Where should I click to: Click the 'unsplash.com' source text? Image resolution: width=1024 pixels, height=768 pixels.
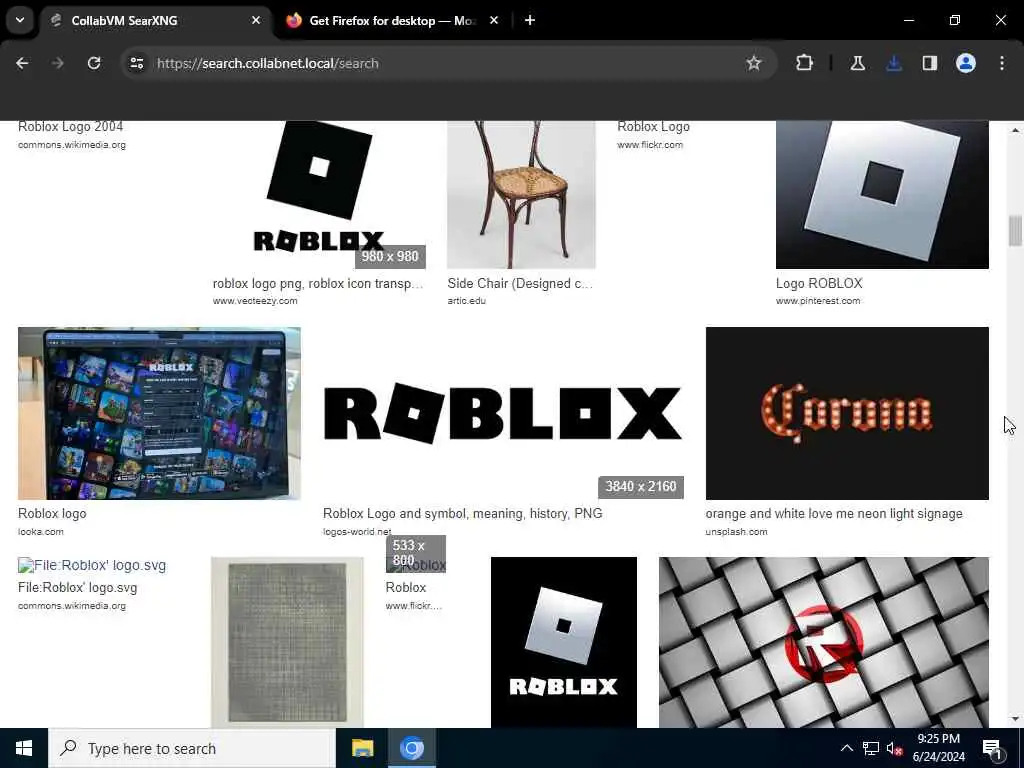pyautogui.click(x=736, y=532)
